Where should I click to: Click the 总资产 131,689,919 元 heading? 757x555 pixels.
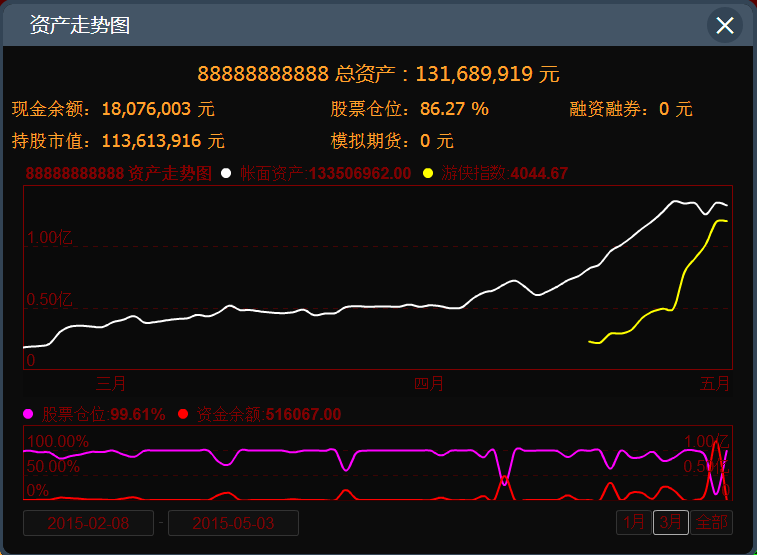tap(378, 73)
